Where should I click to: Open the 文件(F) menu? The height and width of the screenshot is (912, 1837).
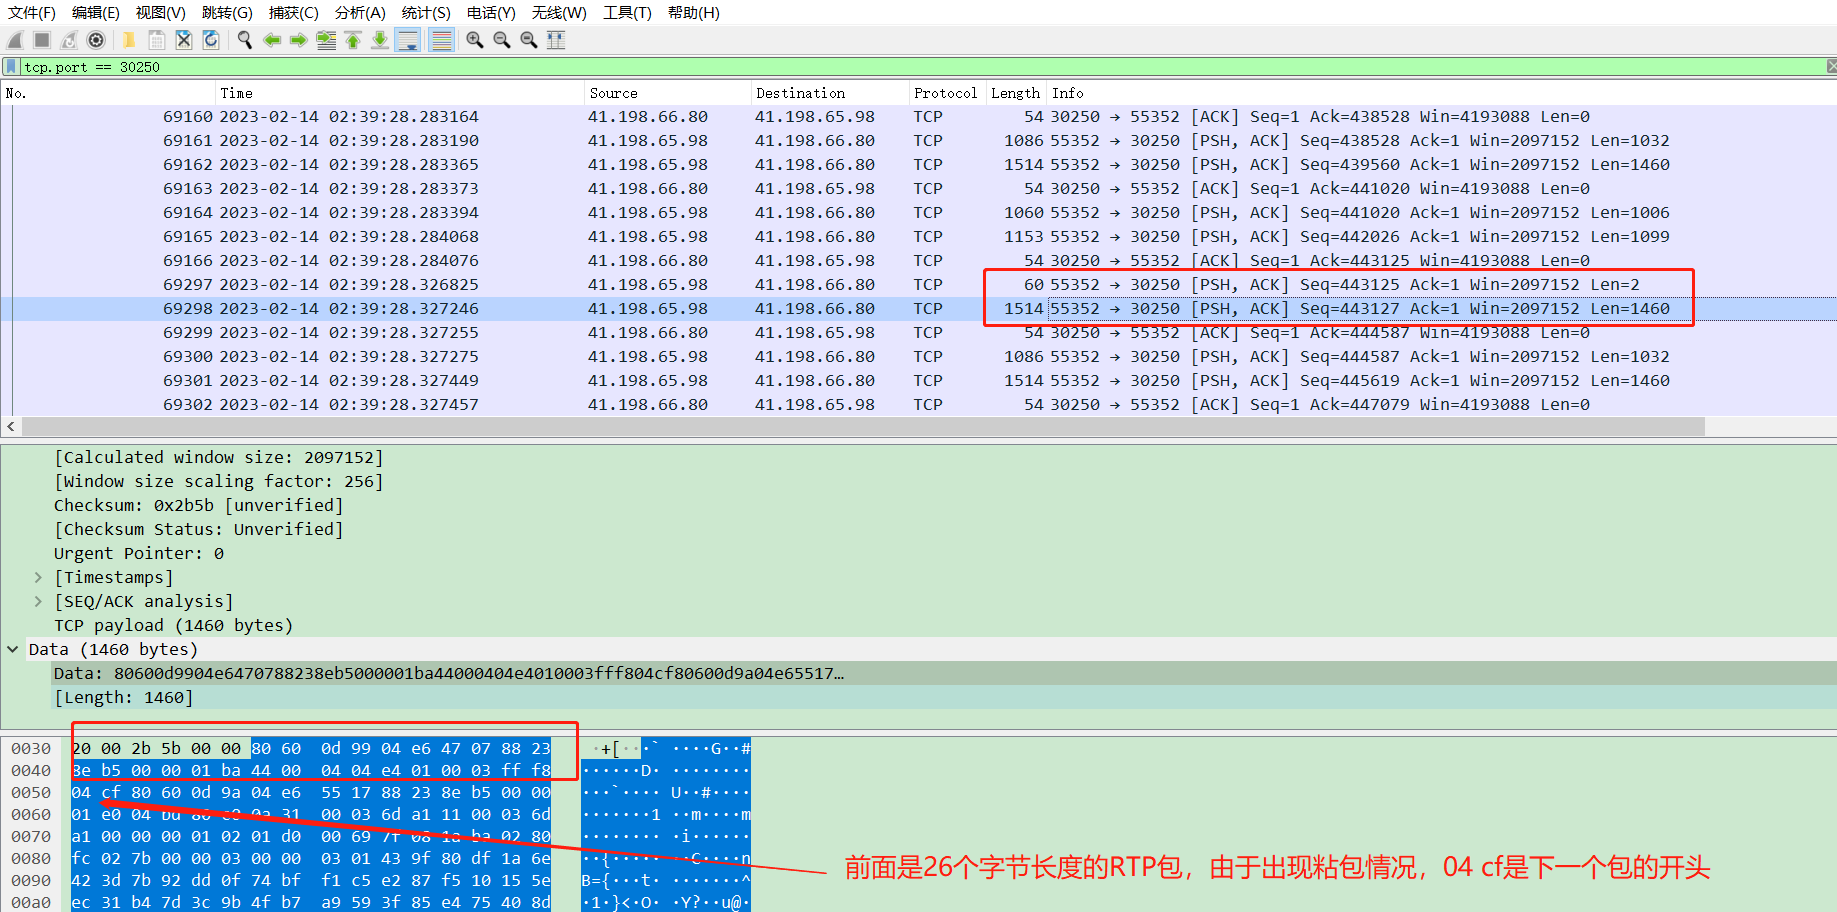32,13
